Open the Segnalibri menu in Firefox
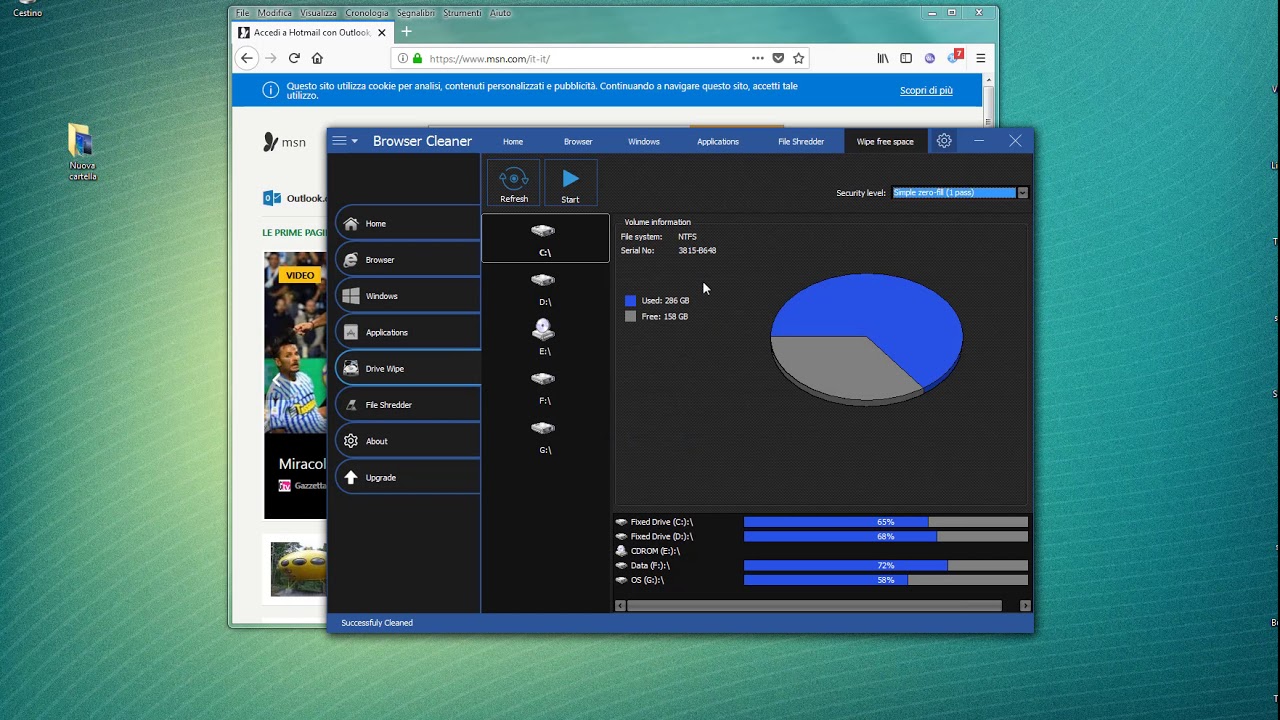This screenshot has height=720, width=1280. tap(415, 13)
